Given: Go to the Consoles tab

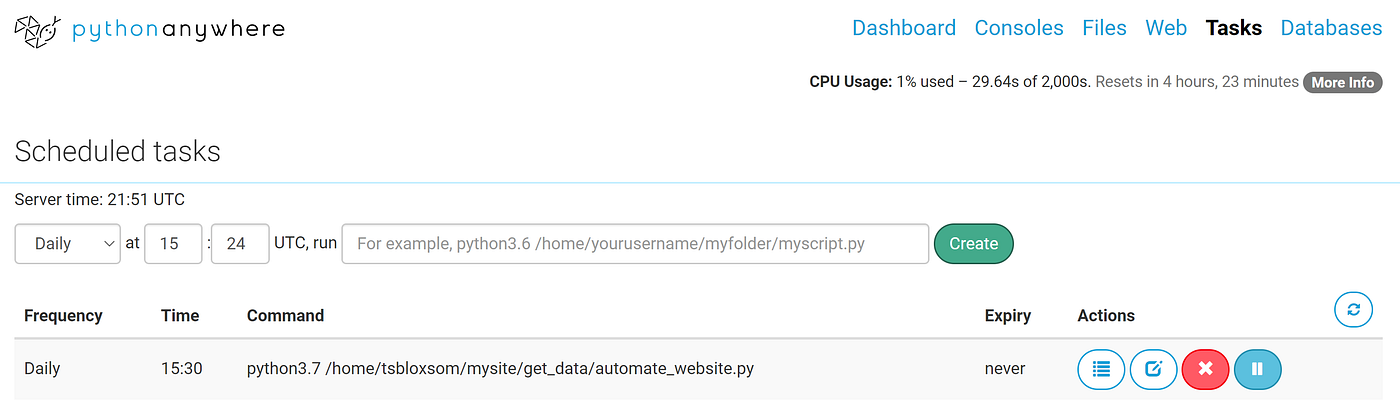Looking at the screenshot, I should click(x=1018, y=28).
